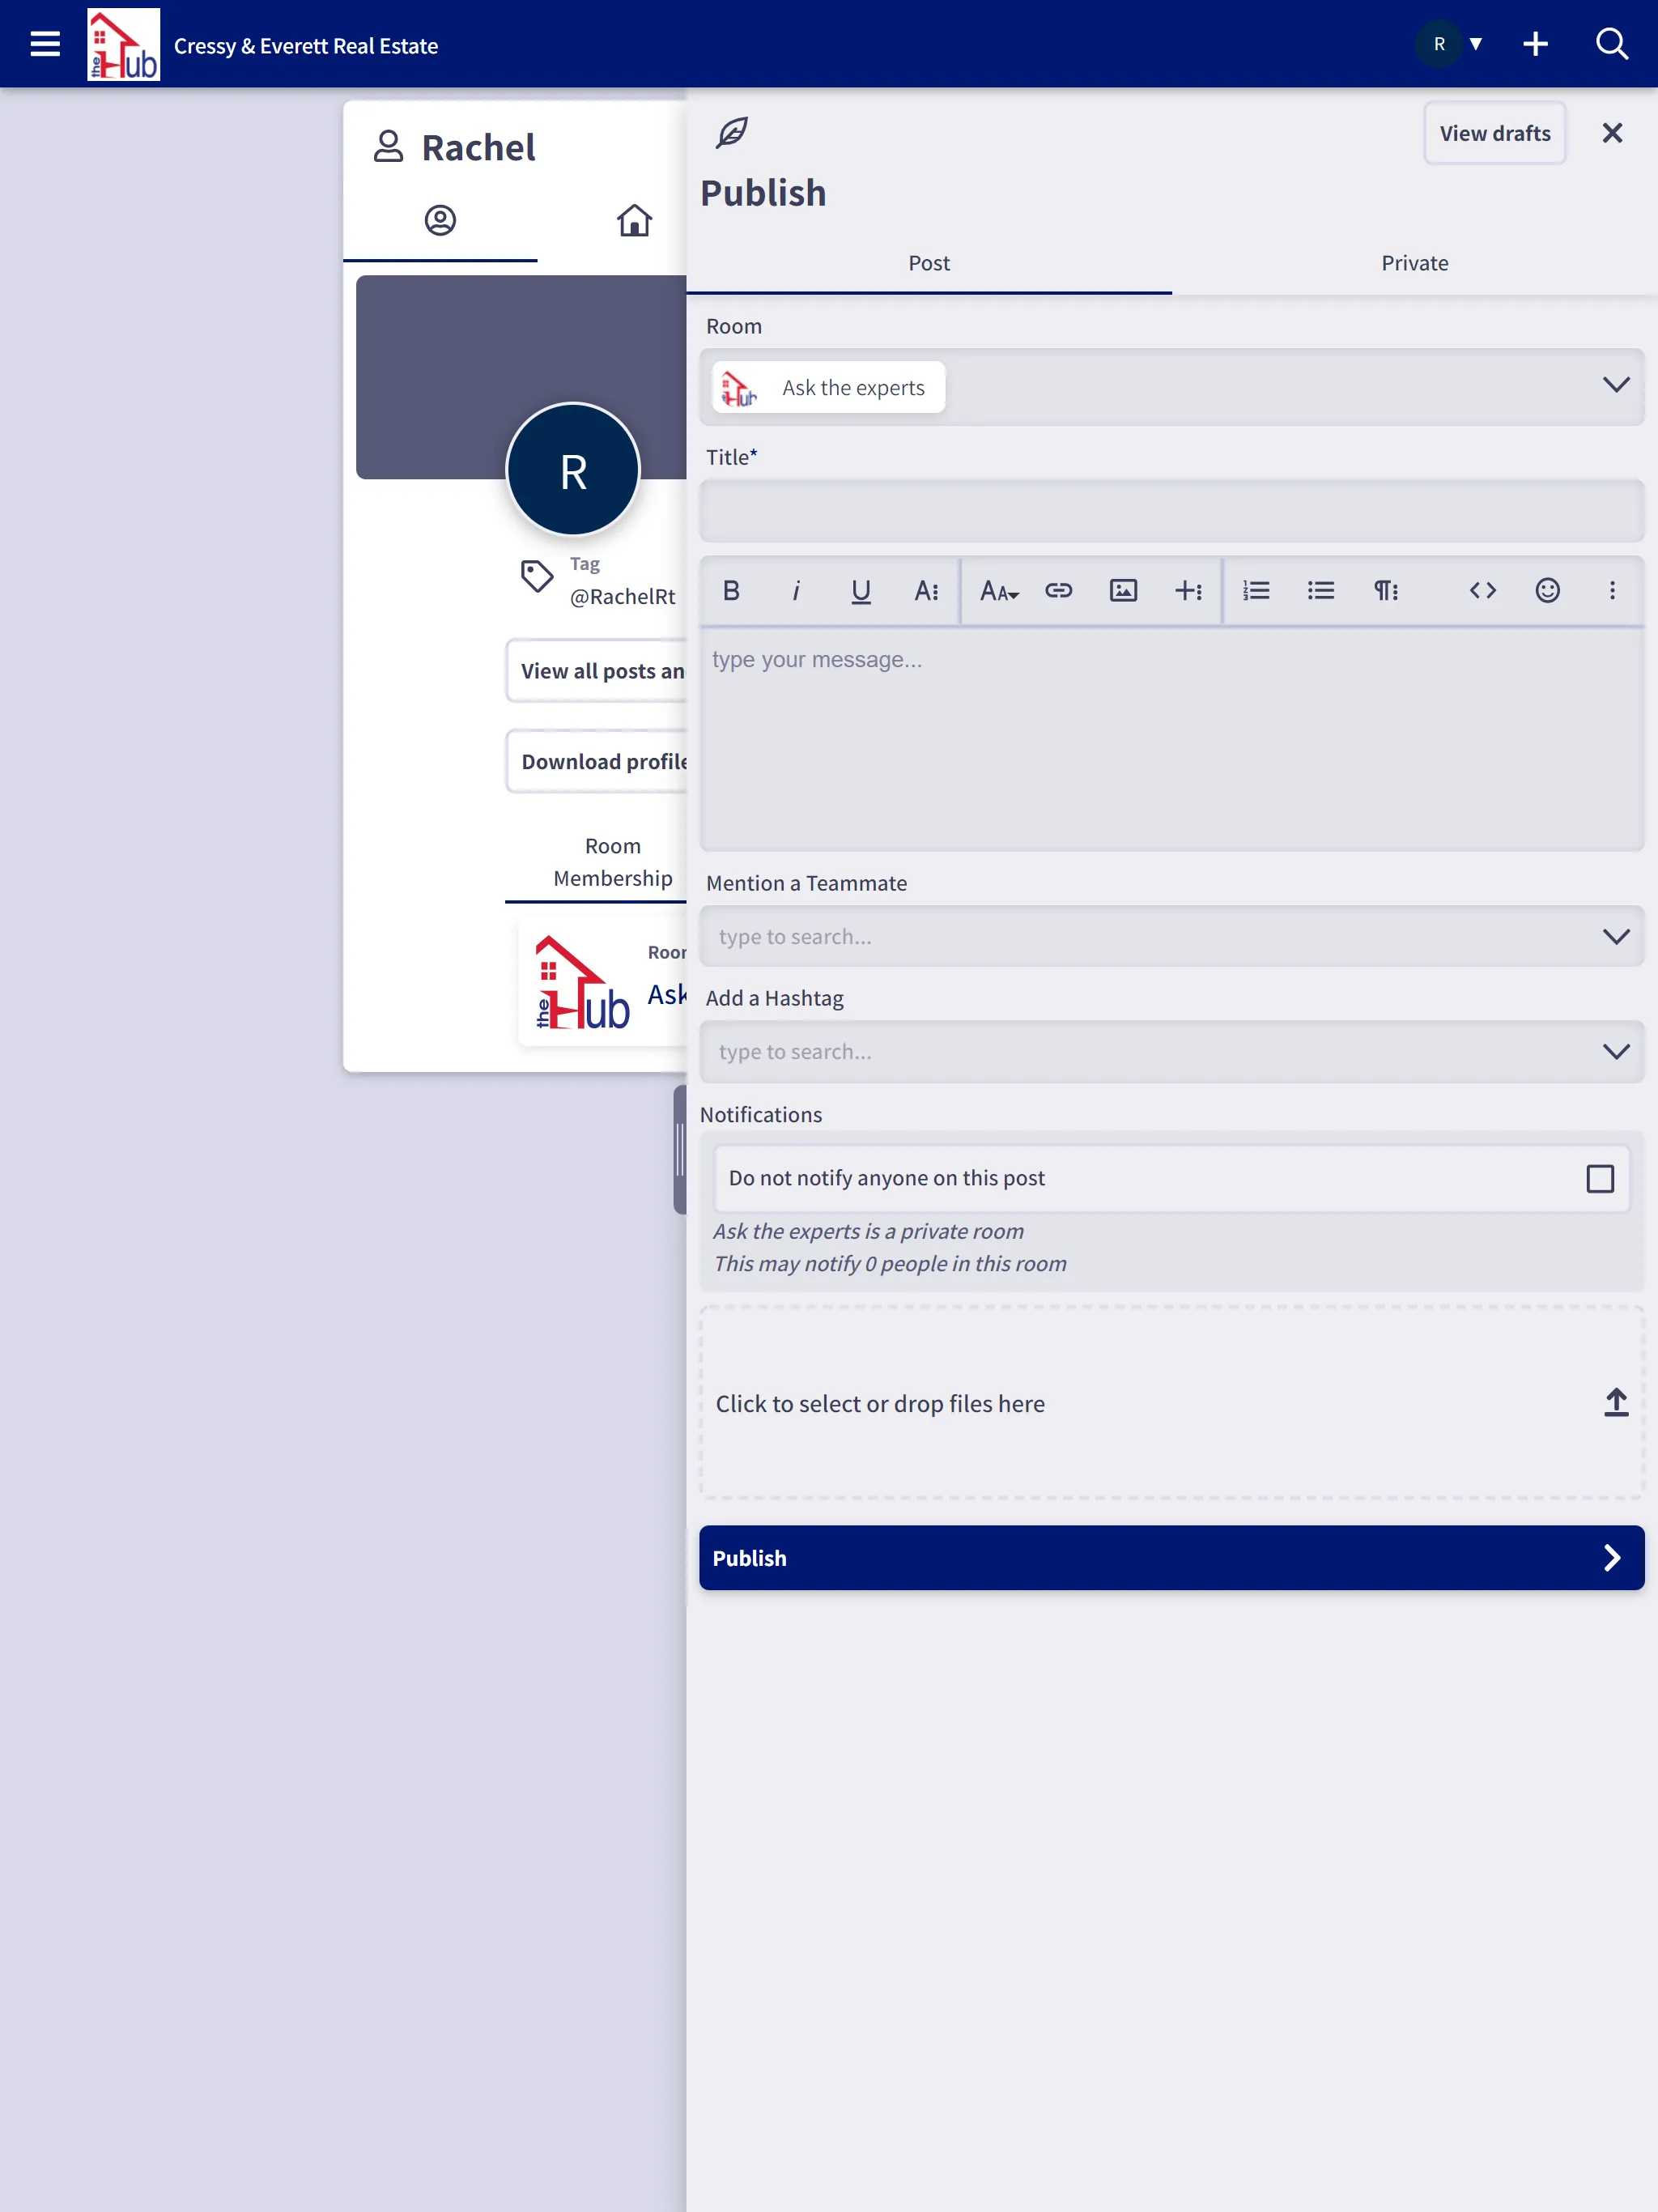The height and width of the screenshot is (2212, 1658).
Task: Click the more options toolbar icon
Action: (x=1614, y=590)
